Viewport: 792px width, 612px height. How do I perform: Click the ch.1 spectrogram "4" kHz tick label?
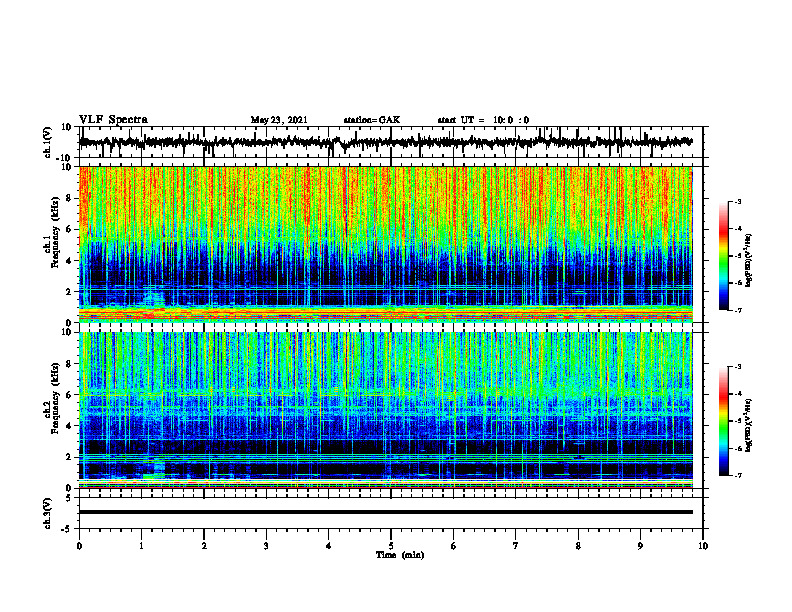click(69, 261)
